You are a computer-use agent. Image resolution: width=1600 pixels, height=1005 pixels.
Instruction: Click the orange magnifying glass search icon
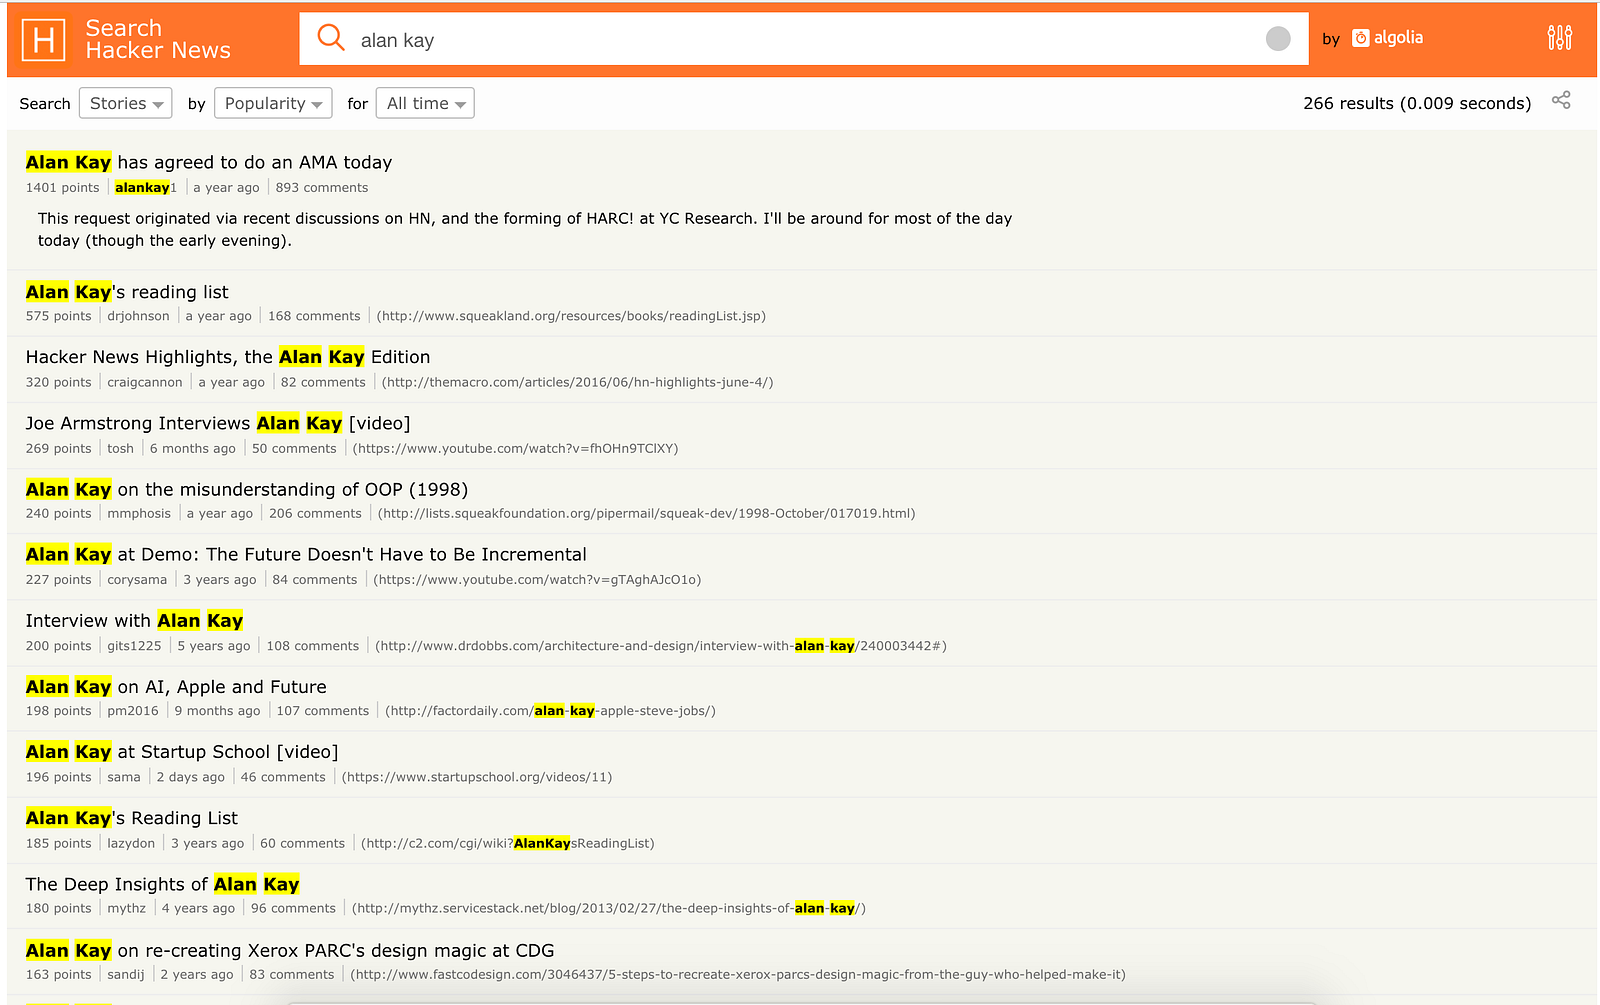331,38
